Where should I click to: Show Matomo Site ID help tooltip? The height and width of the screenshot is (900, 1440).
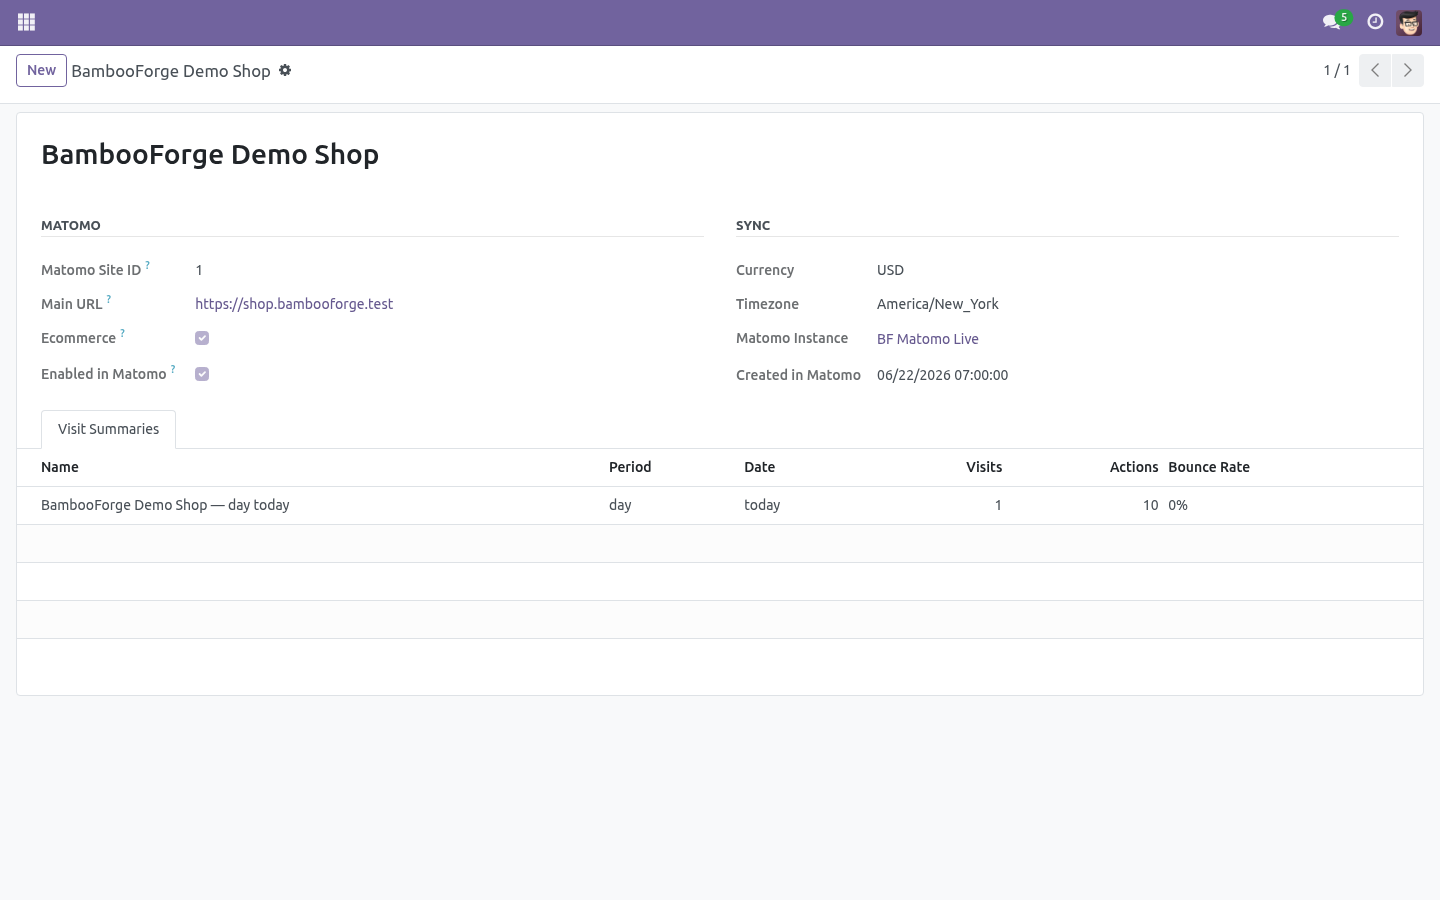147,265
